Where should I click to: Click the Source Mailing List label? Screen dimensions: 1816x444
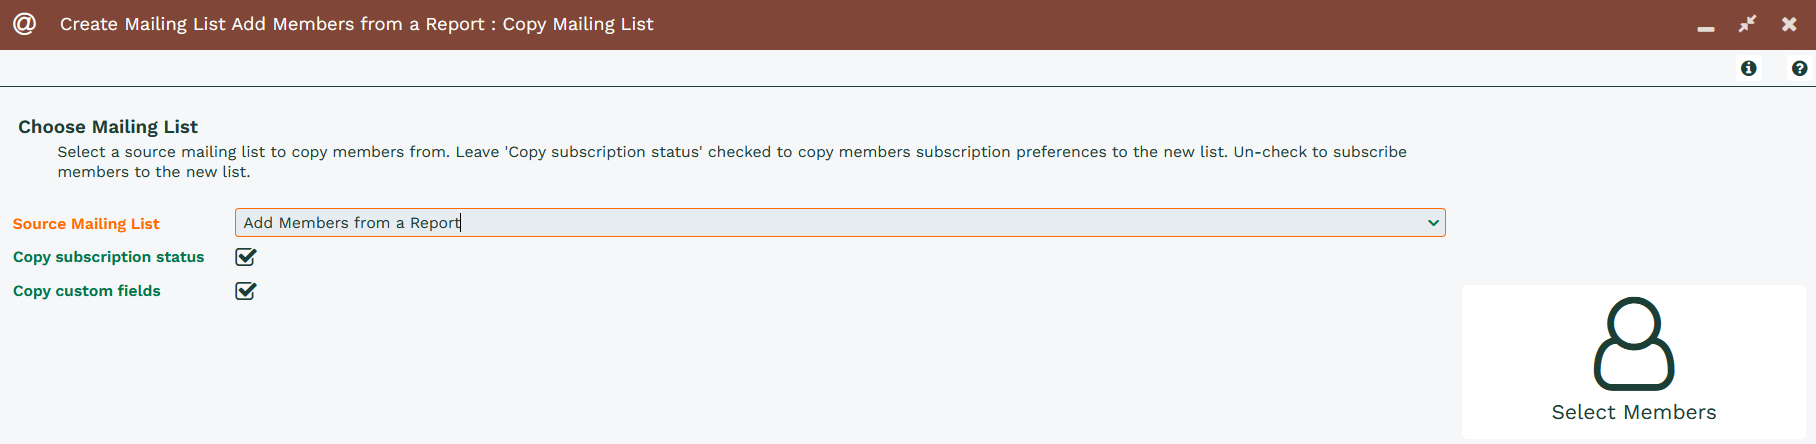click(x=86, y=224)
